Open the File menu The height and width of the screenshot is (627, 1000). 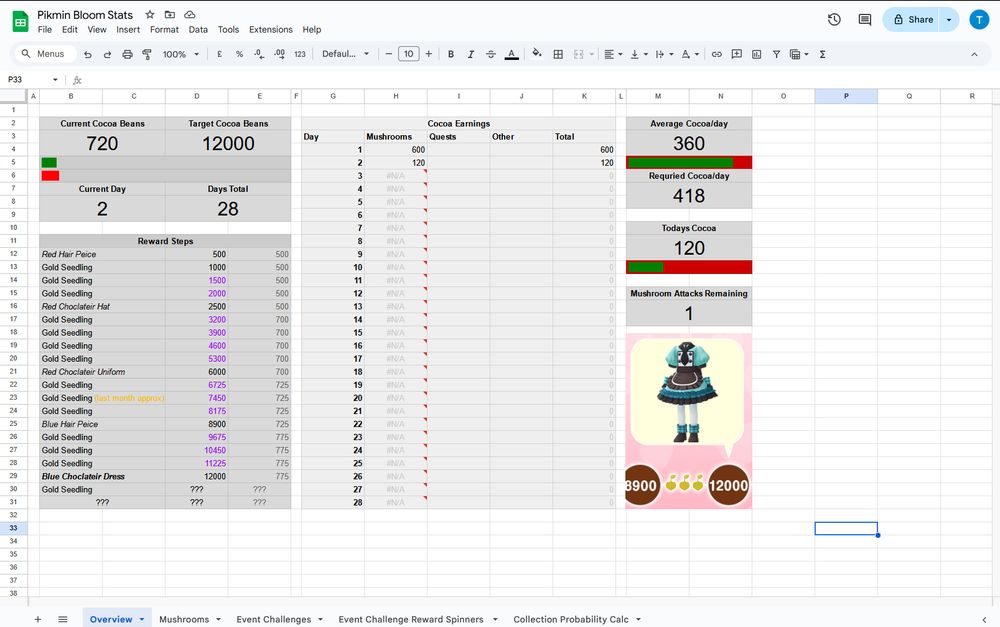[45, 29]
